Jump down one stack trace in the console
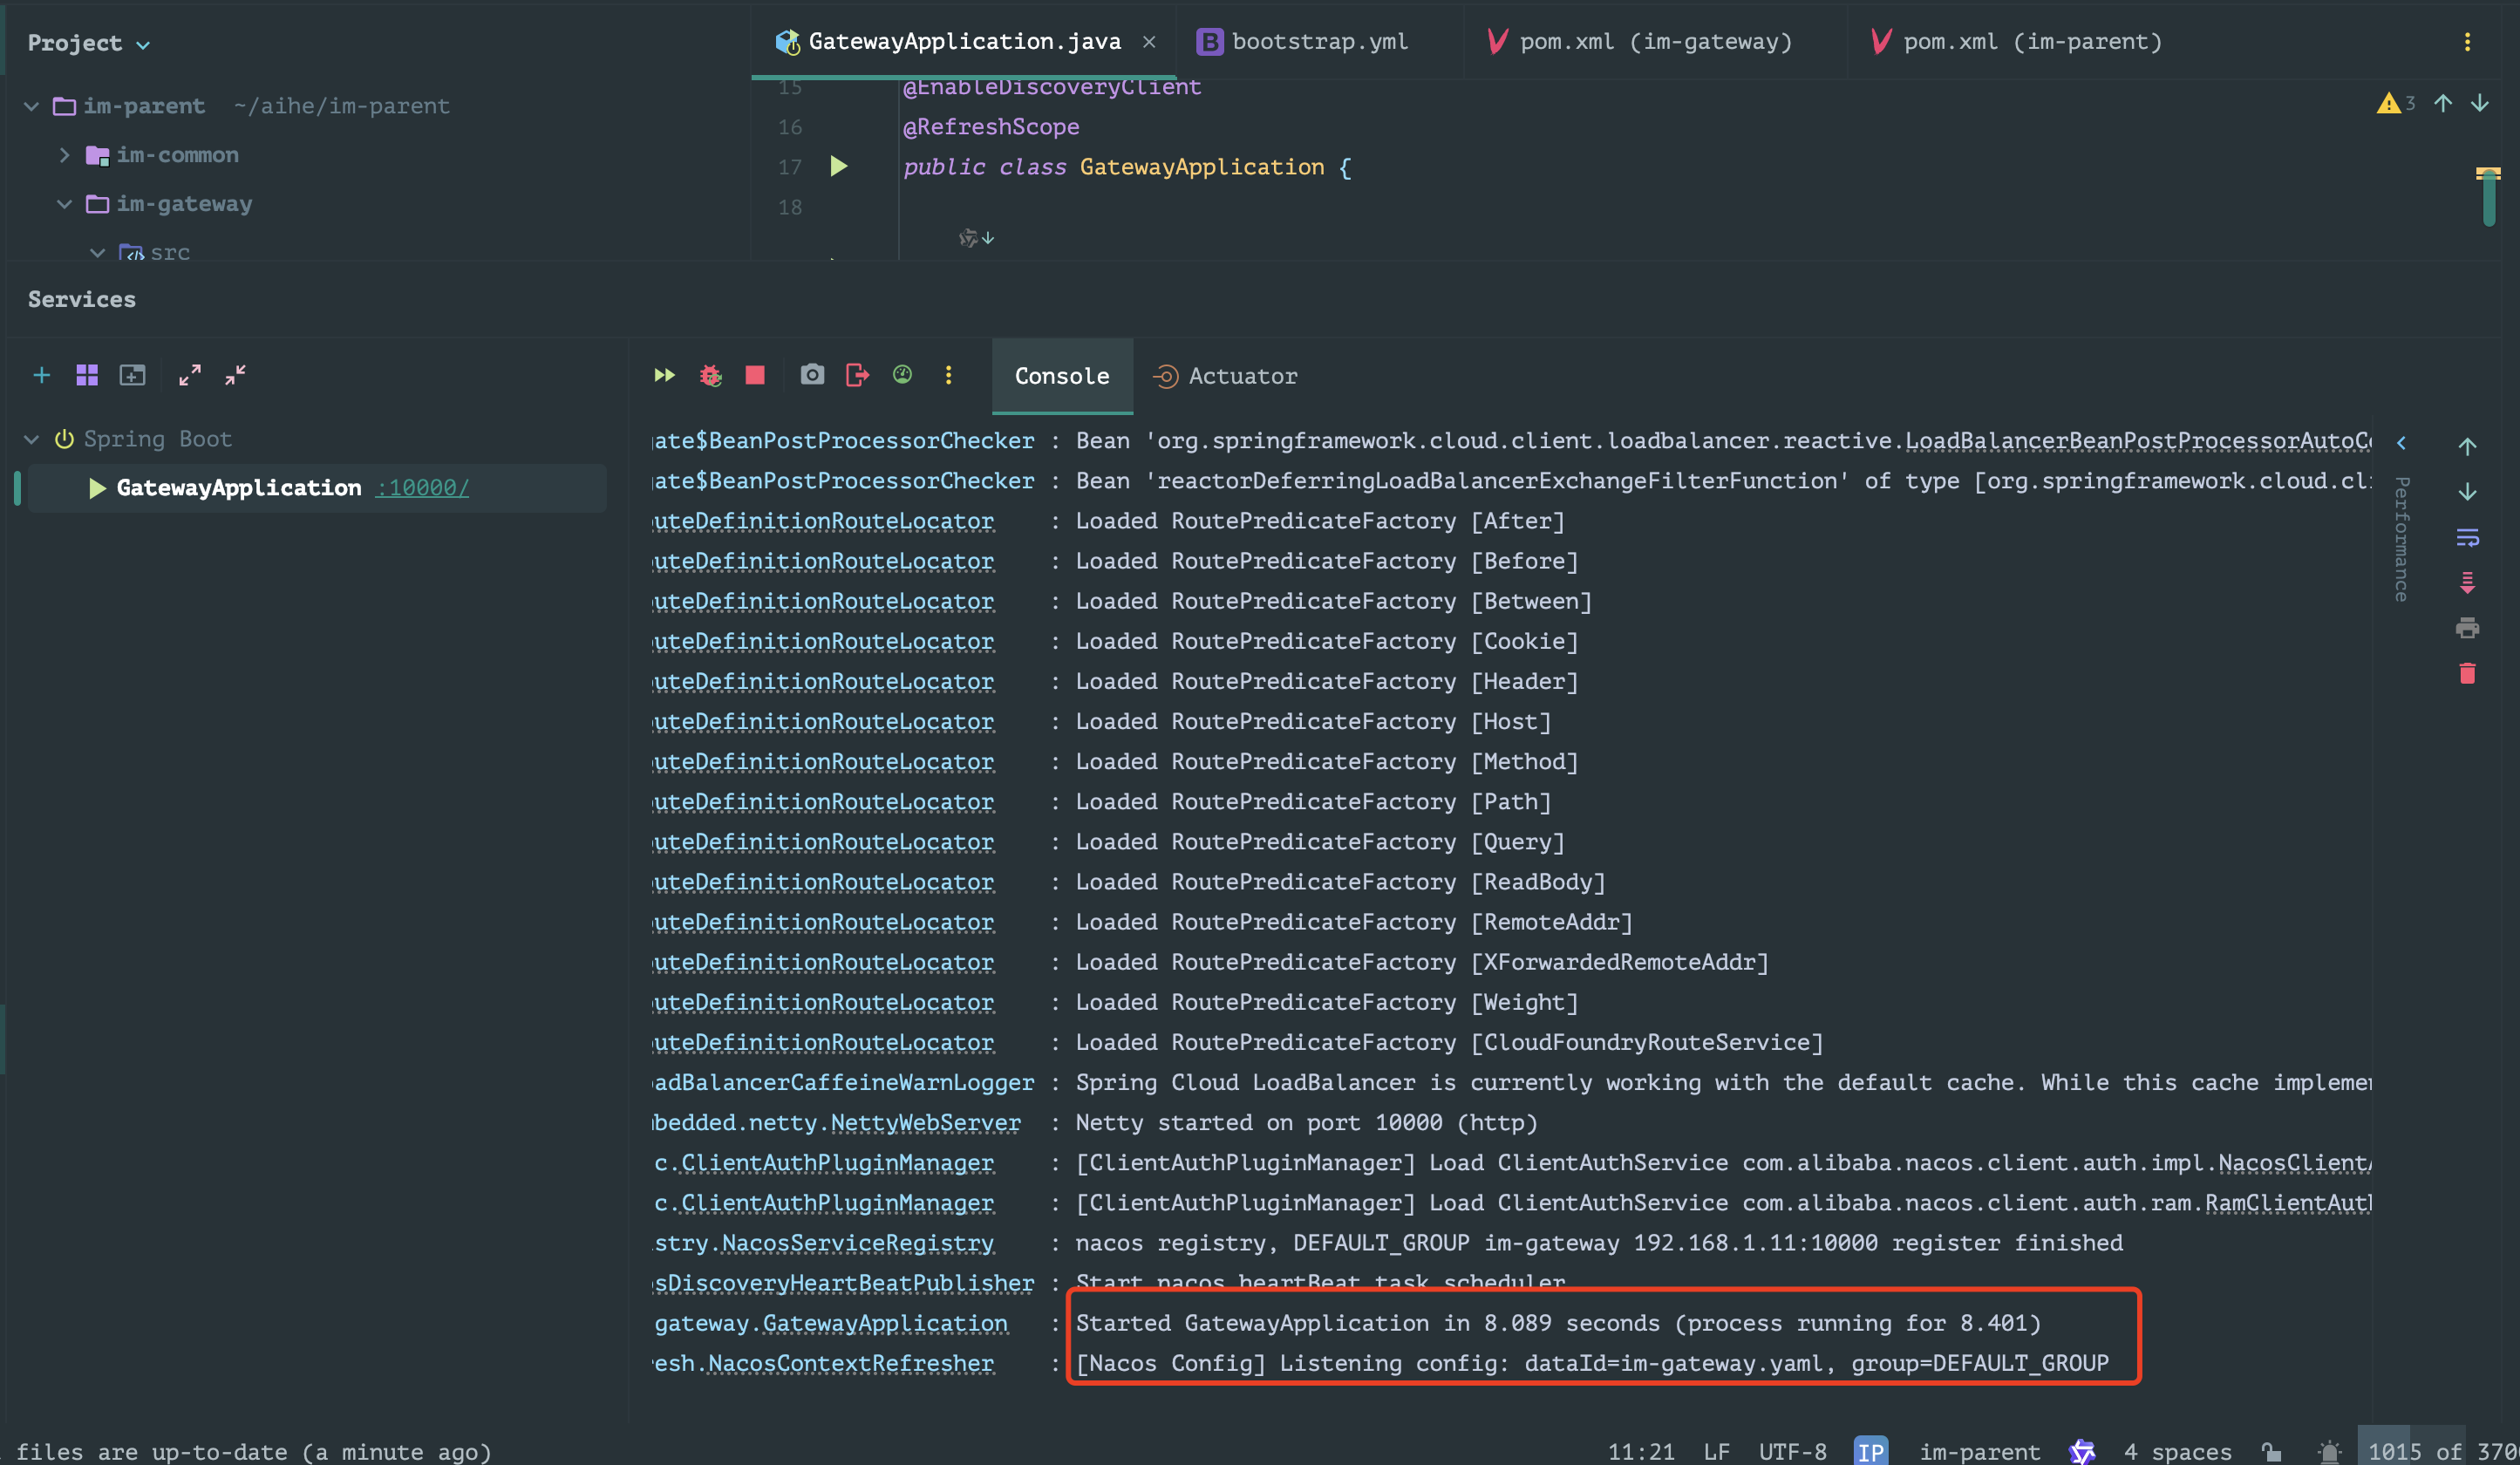This screenshot has width=2520, height=1465. (2467, 492)
